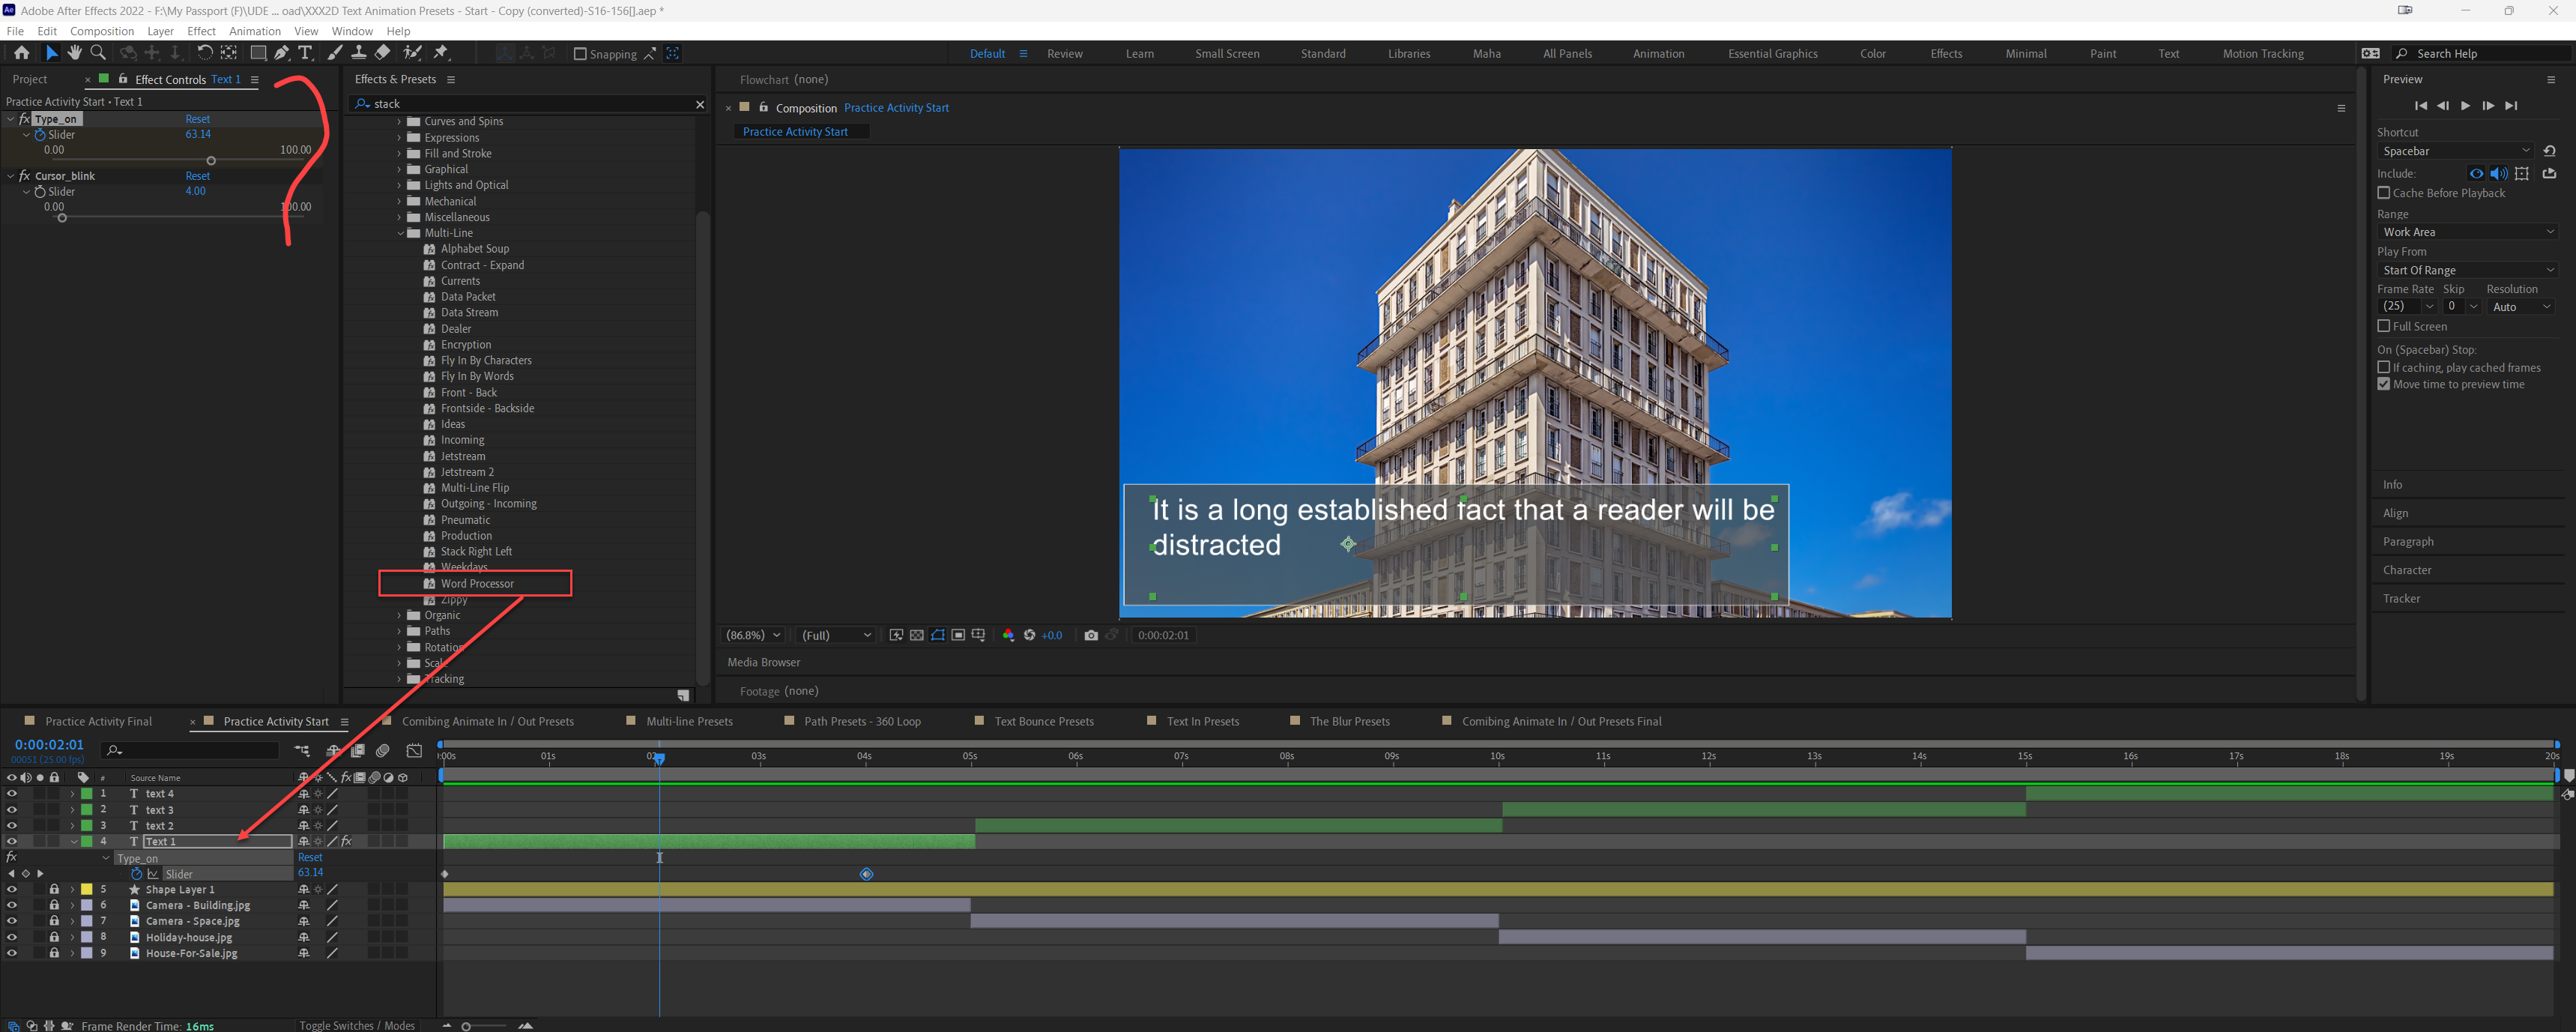Enable the Snapping checkbox
The image size is (2576, 1032).
[x=580, y=54]
